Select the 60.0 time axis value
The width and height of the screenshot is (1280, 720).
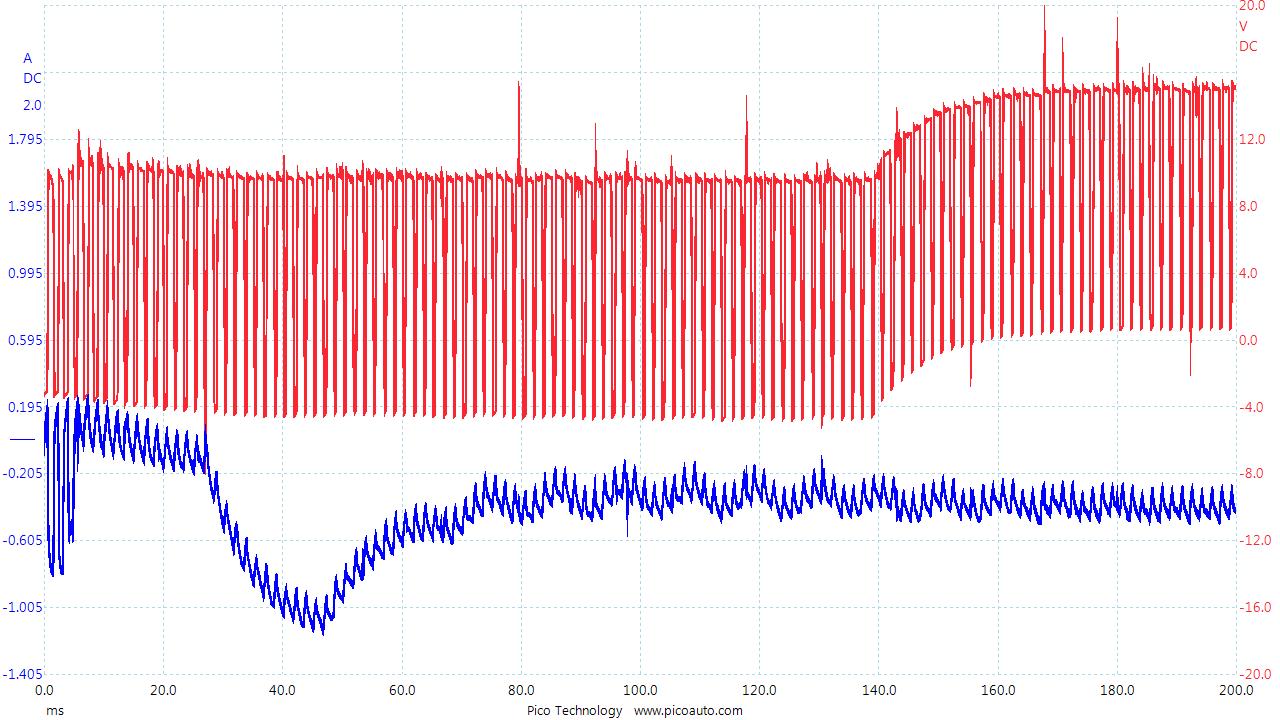pos(401,690)
